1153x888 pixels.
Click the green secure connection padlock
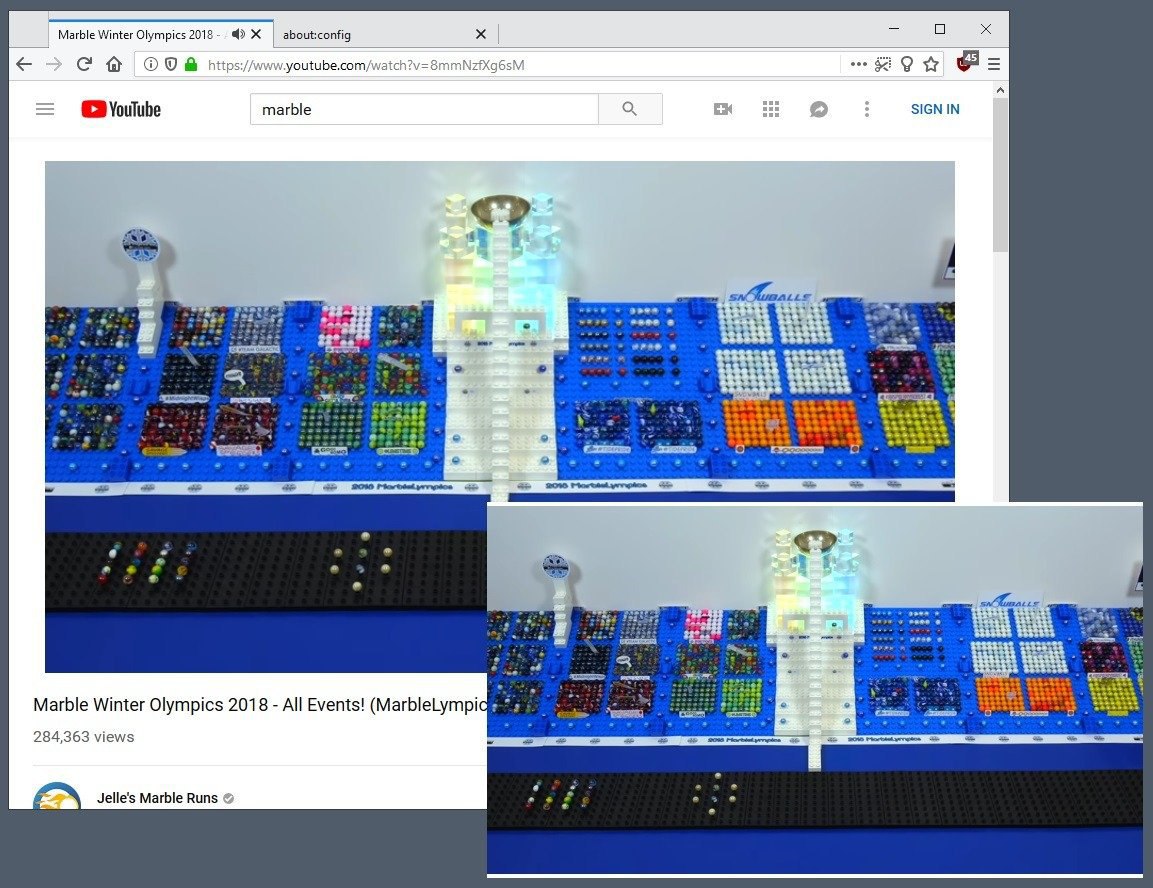pos(191,65)
